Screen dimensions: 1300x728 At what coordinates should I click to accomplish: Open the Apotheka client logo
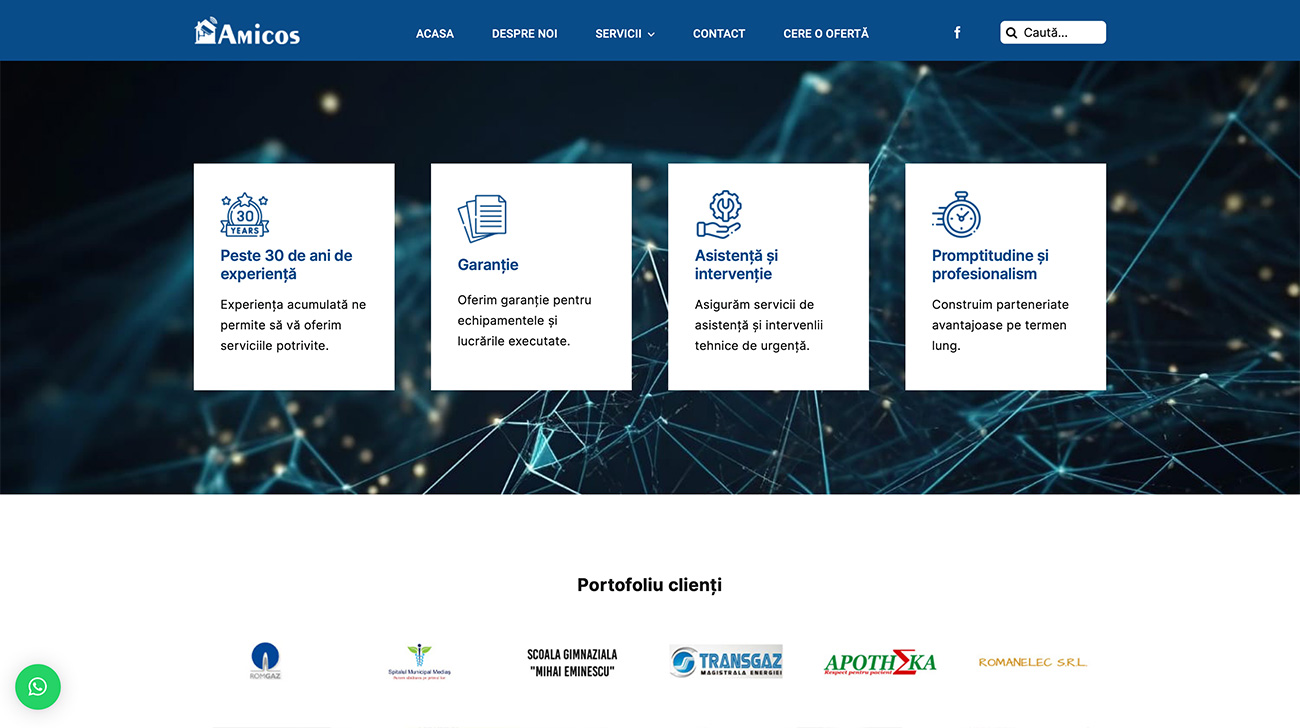click(880, 662)
